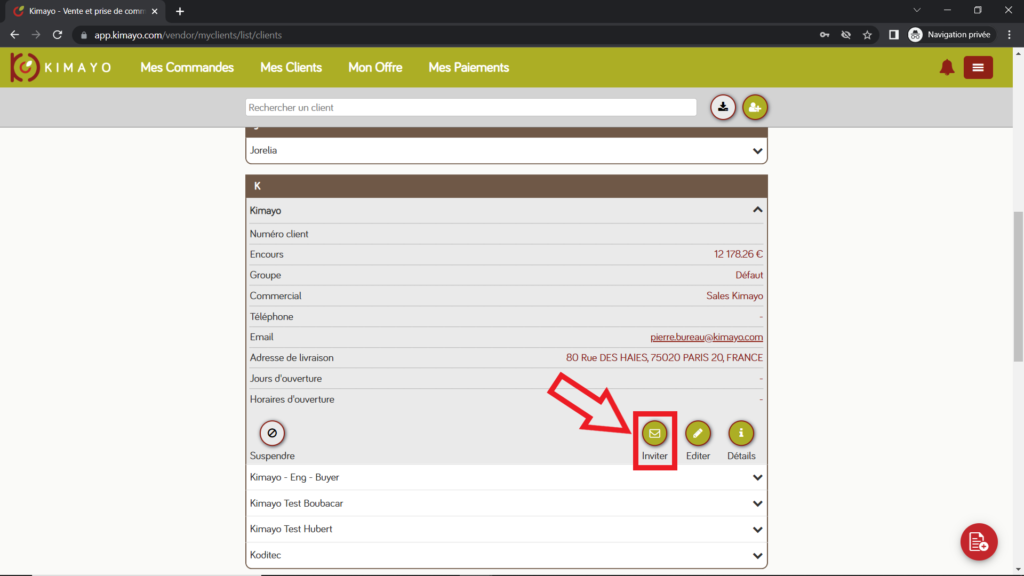Click the Koditec client name

[265, 555]
